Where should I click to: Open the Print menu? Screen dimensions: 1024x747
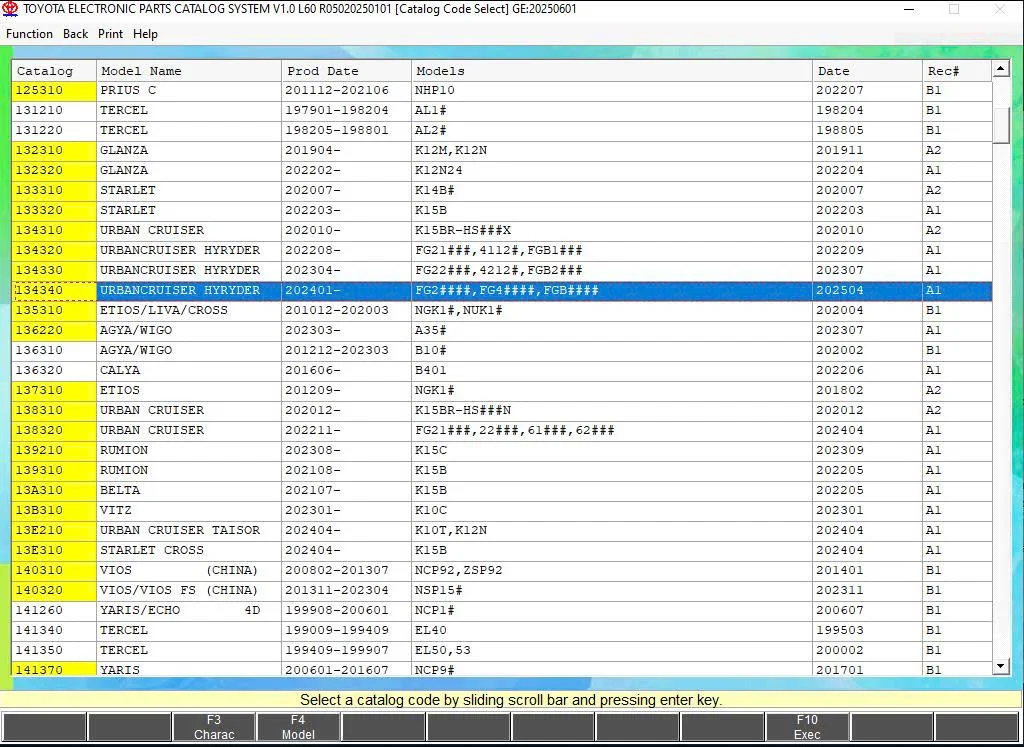pyautogui.click(x=110, y=34)
